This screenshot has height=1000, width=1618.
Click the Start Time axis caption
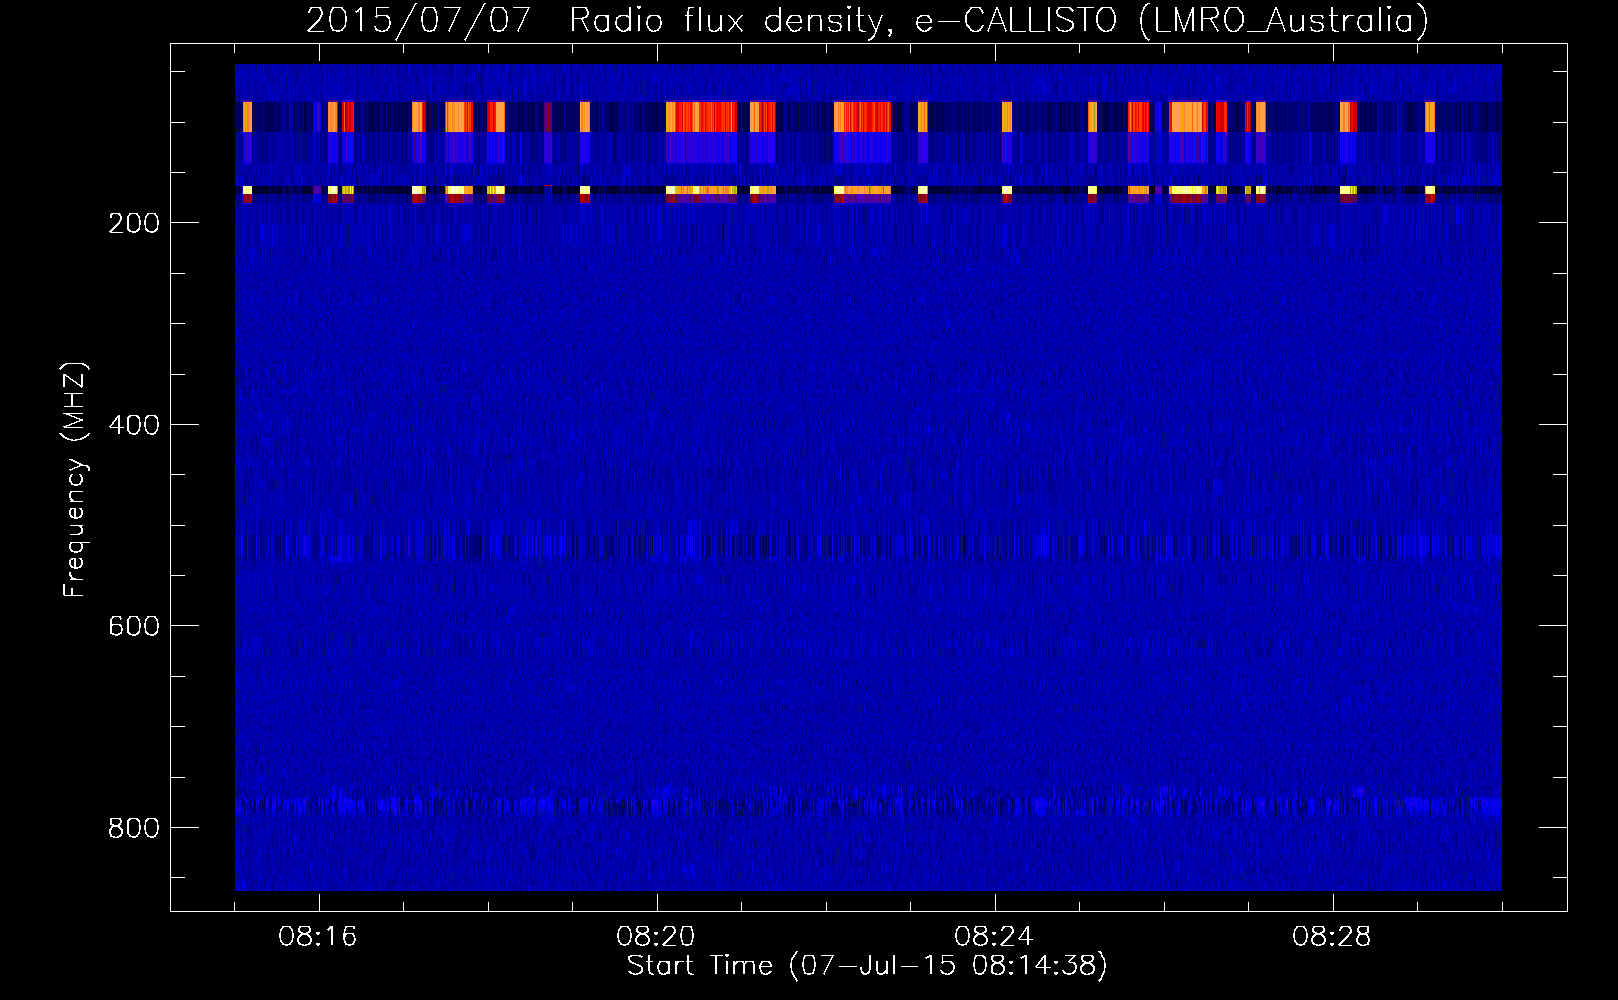tap(867, 966)
